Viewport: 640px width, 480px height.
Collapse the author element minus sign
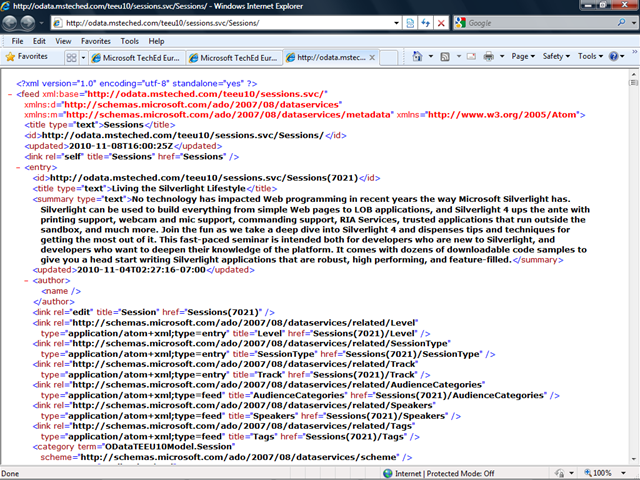pos(26,281)
